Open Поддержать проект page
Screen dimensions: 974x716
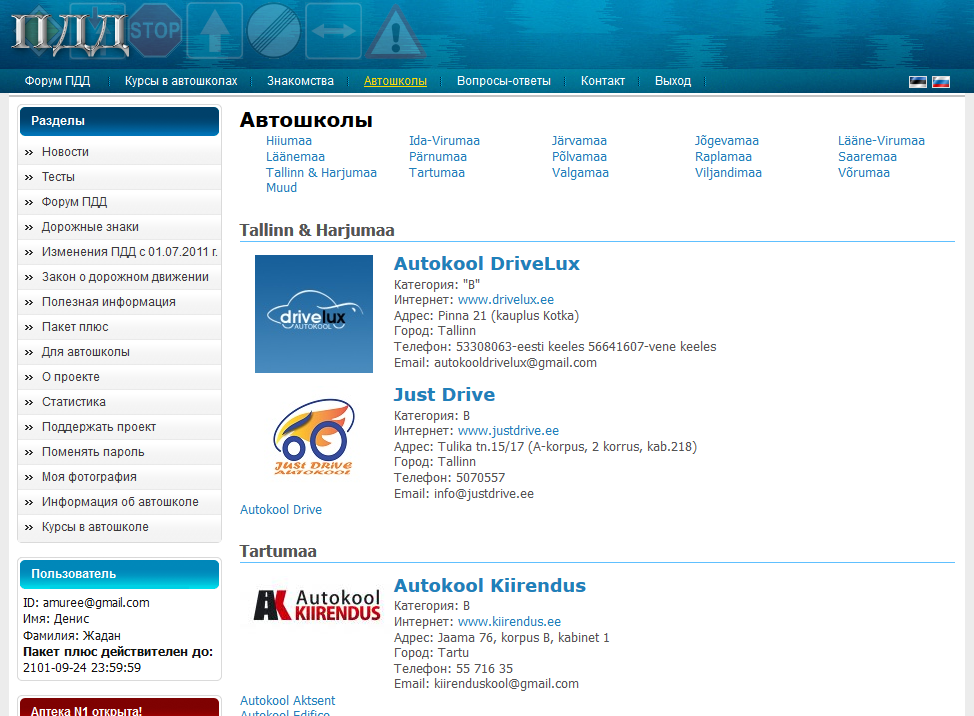click(119, 427)
